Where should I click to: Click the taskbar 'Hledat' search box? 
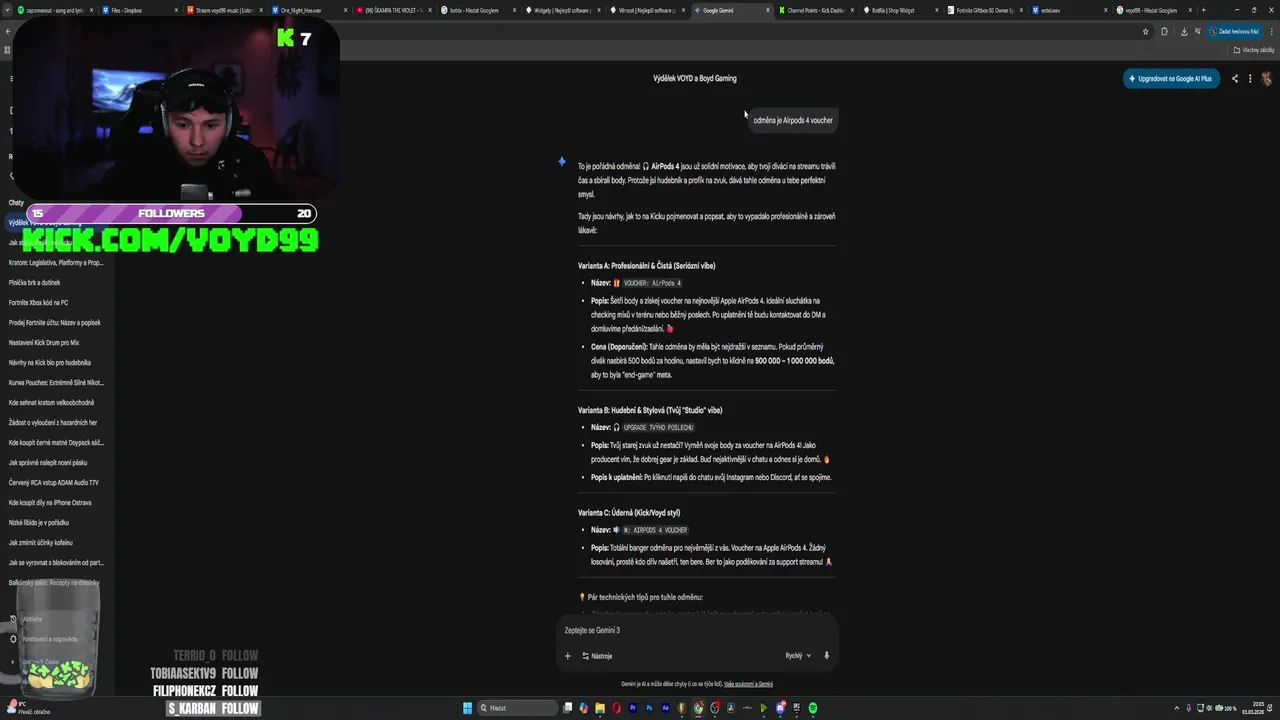(x=518, y=708)
